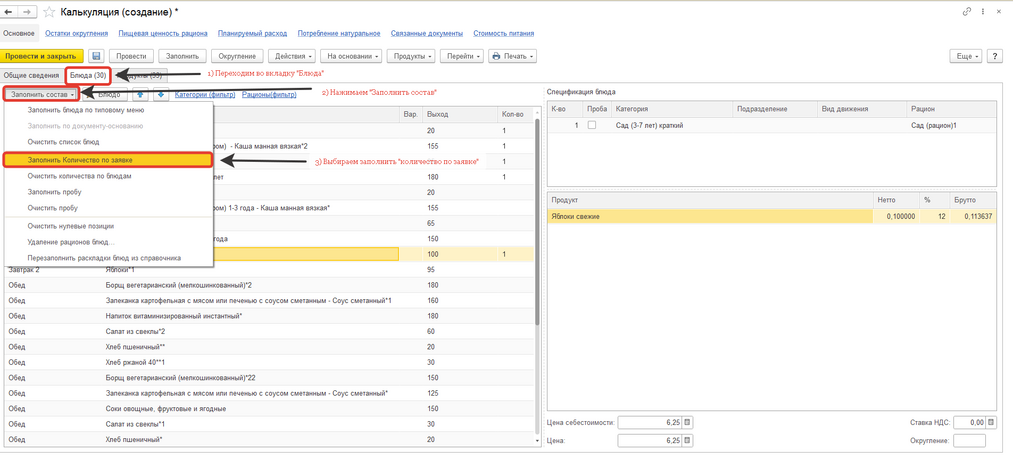Open calculator for Цена себестоимости field

(688, 423)
